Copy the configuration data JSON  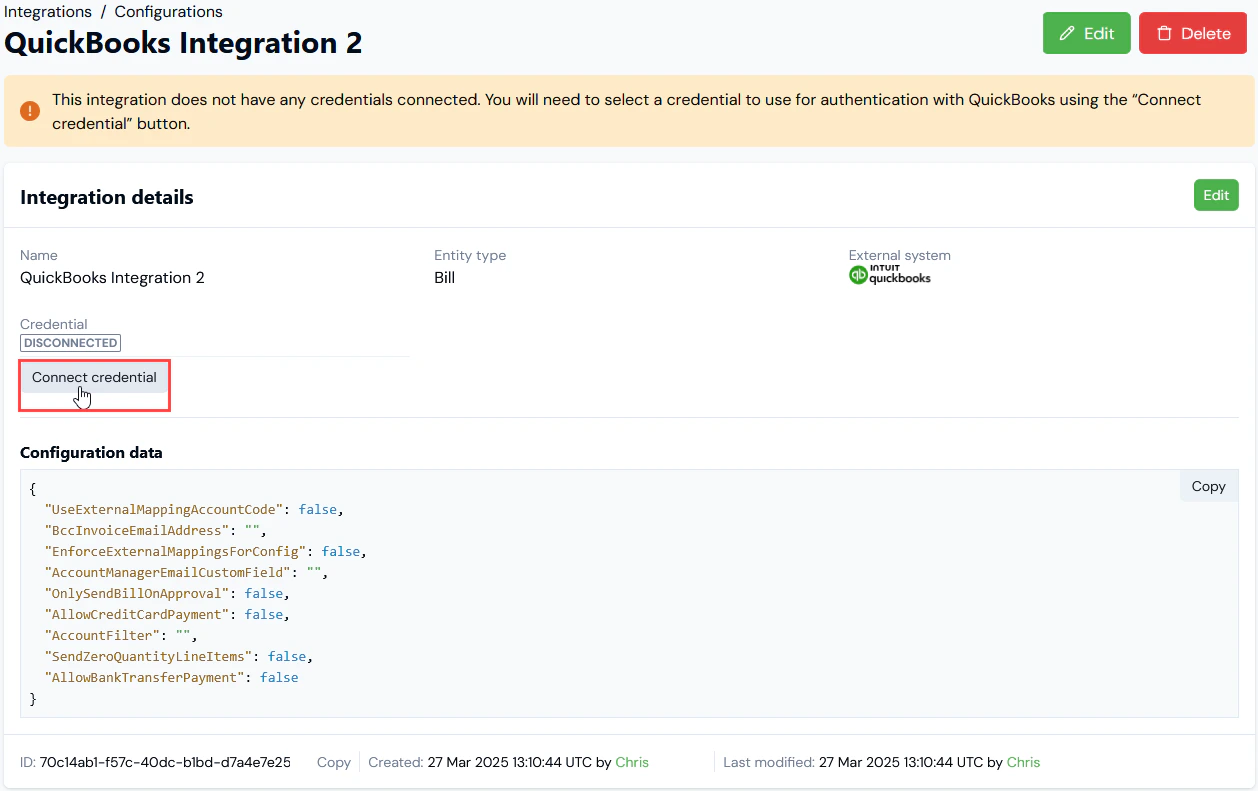[x=1208, y=486]
